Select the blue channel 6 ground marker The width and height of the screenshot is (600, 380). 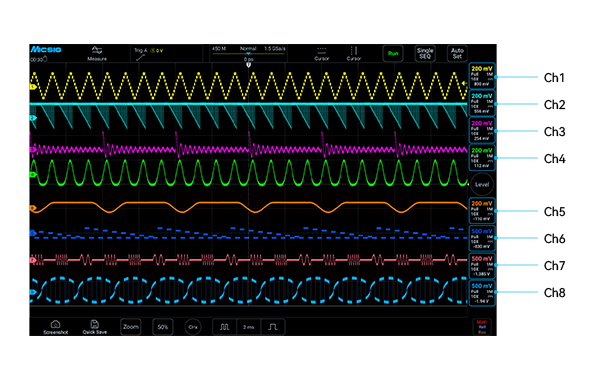[33, 233]
